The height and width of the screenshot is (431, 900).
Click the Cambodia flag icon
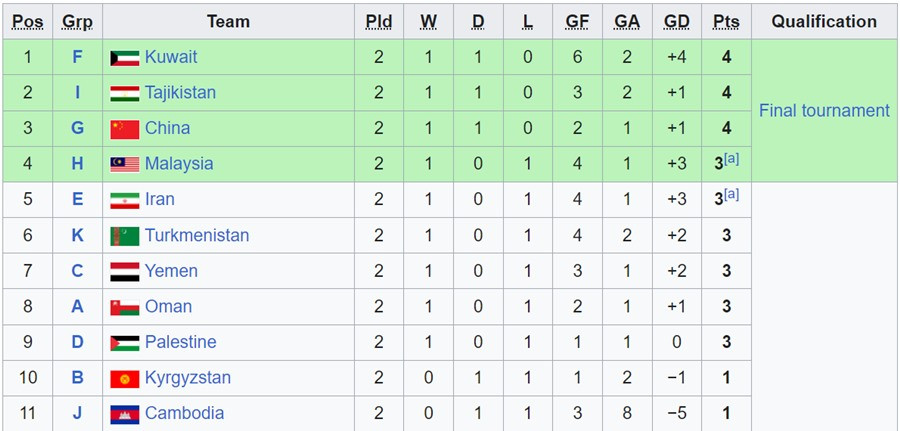(x=124, y=413)
